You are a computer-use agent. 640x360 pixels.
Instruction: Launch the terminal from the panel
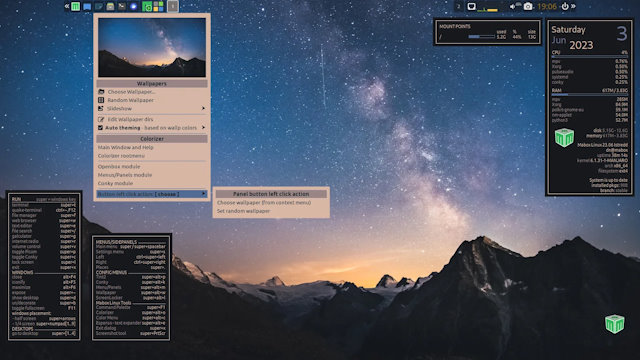122,6
